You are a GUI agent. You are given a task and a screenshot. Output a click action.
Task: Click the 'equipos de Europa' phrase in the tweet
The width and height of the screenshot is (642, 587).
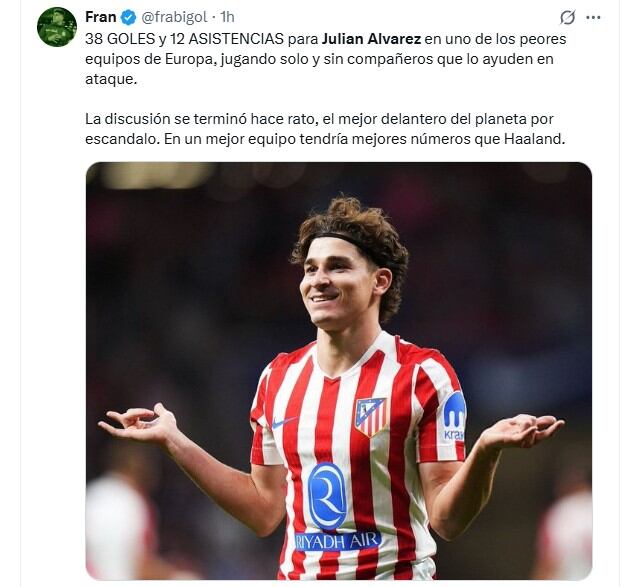149,59
